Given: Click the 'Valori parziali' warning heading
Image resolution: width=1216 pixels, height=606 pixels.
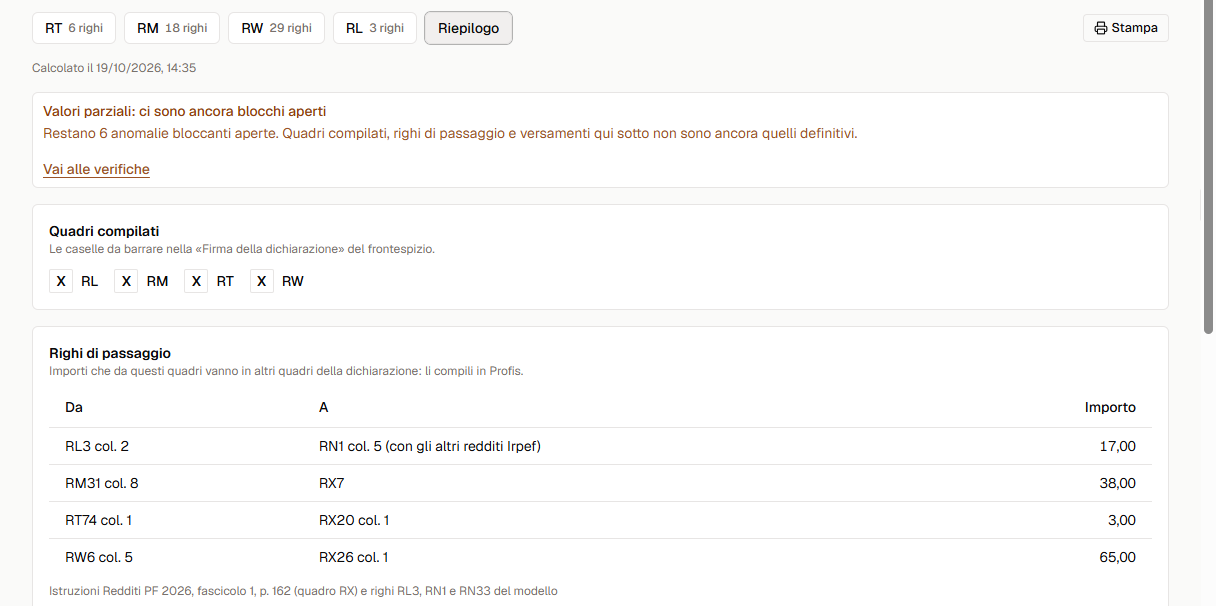Looking at the screenshot, I should (185, 112).
